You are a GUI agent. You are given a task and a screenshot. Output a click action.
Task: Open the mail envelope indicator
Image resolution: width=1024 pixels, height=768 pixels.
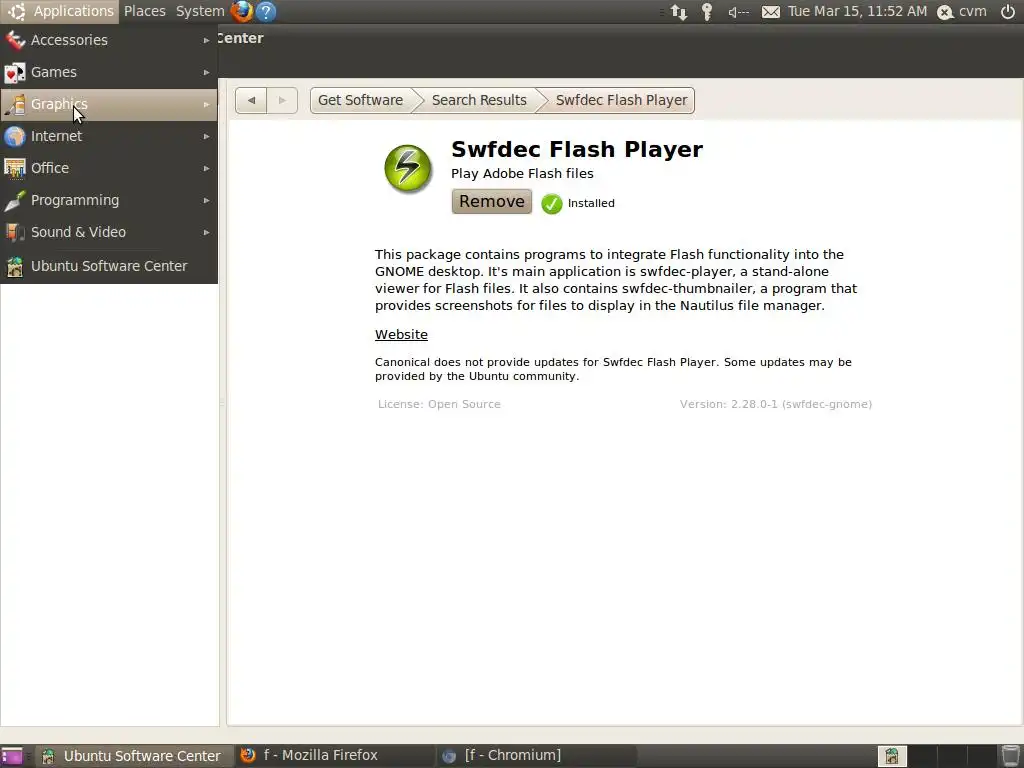click(771, 12)
